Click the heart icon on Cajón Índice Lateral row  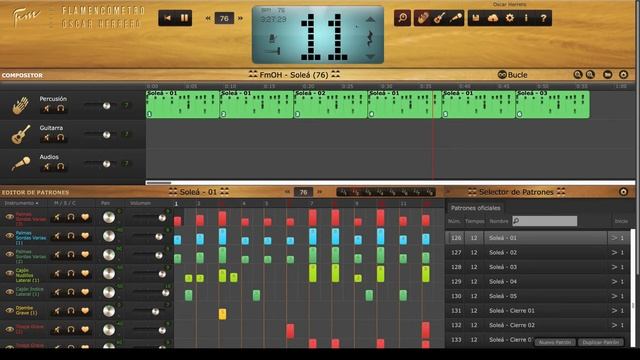coord(85,292)
